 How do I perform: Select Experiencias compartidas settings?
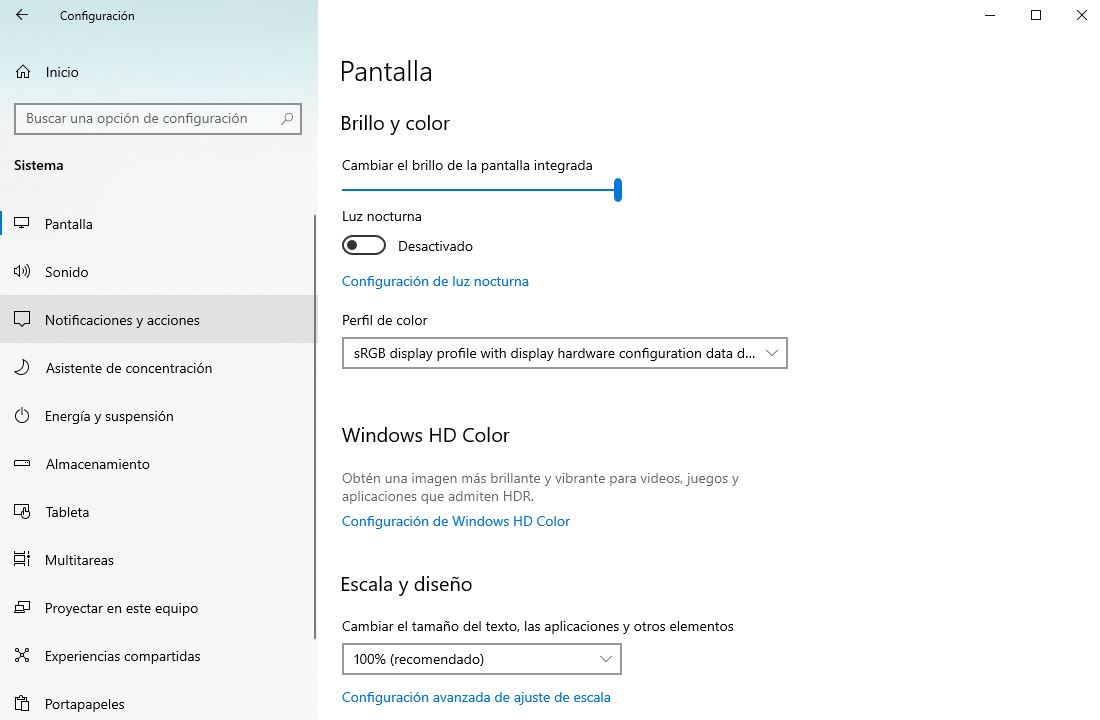22,655
